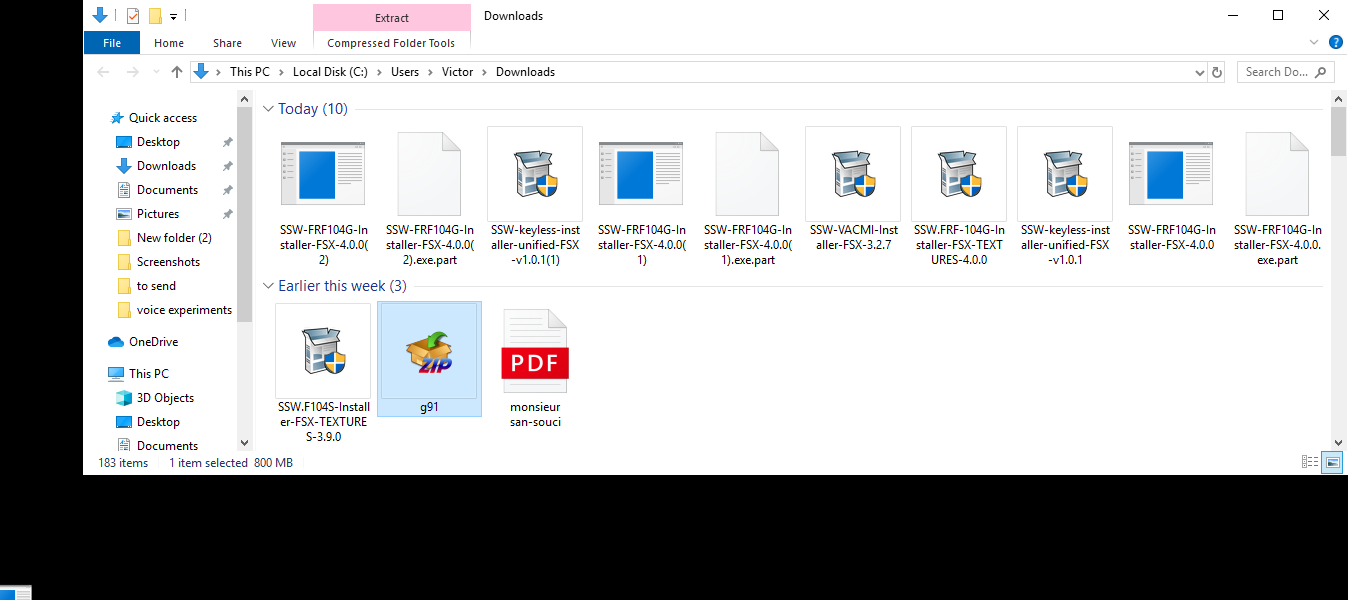
Task: Go up one folder level with the Up arrow
Action: point(177,72)
